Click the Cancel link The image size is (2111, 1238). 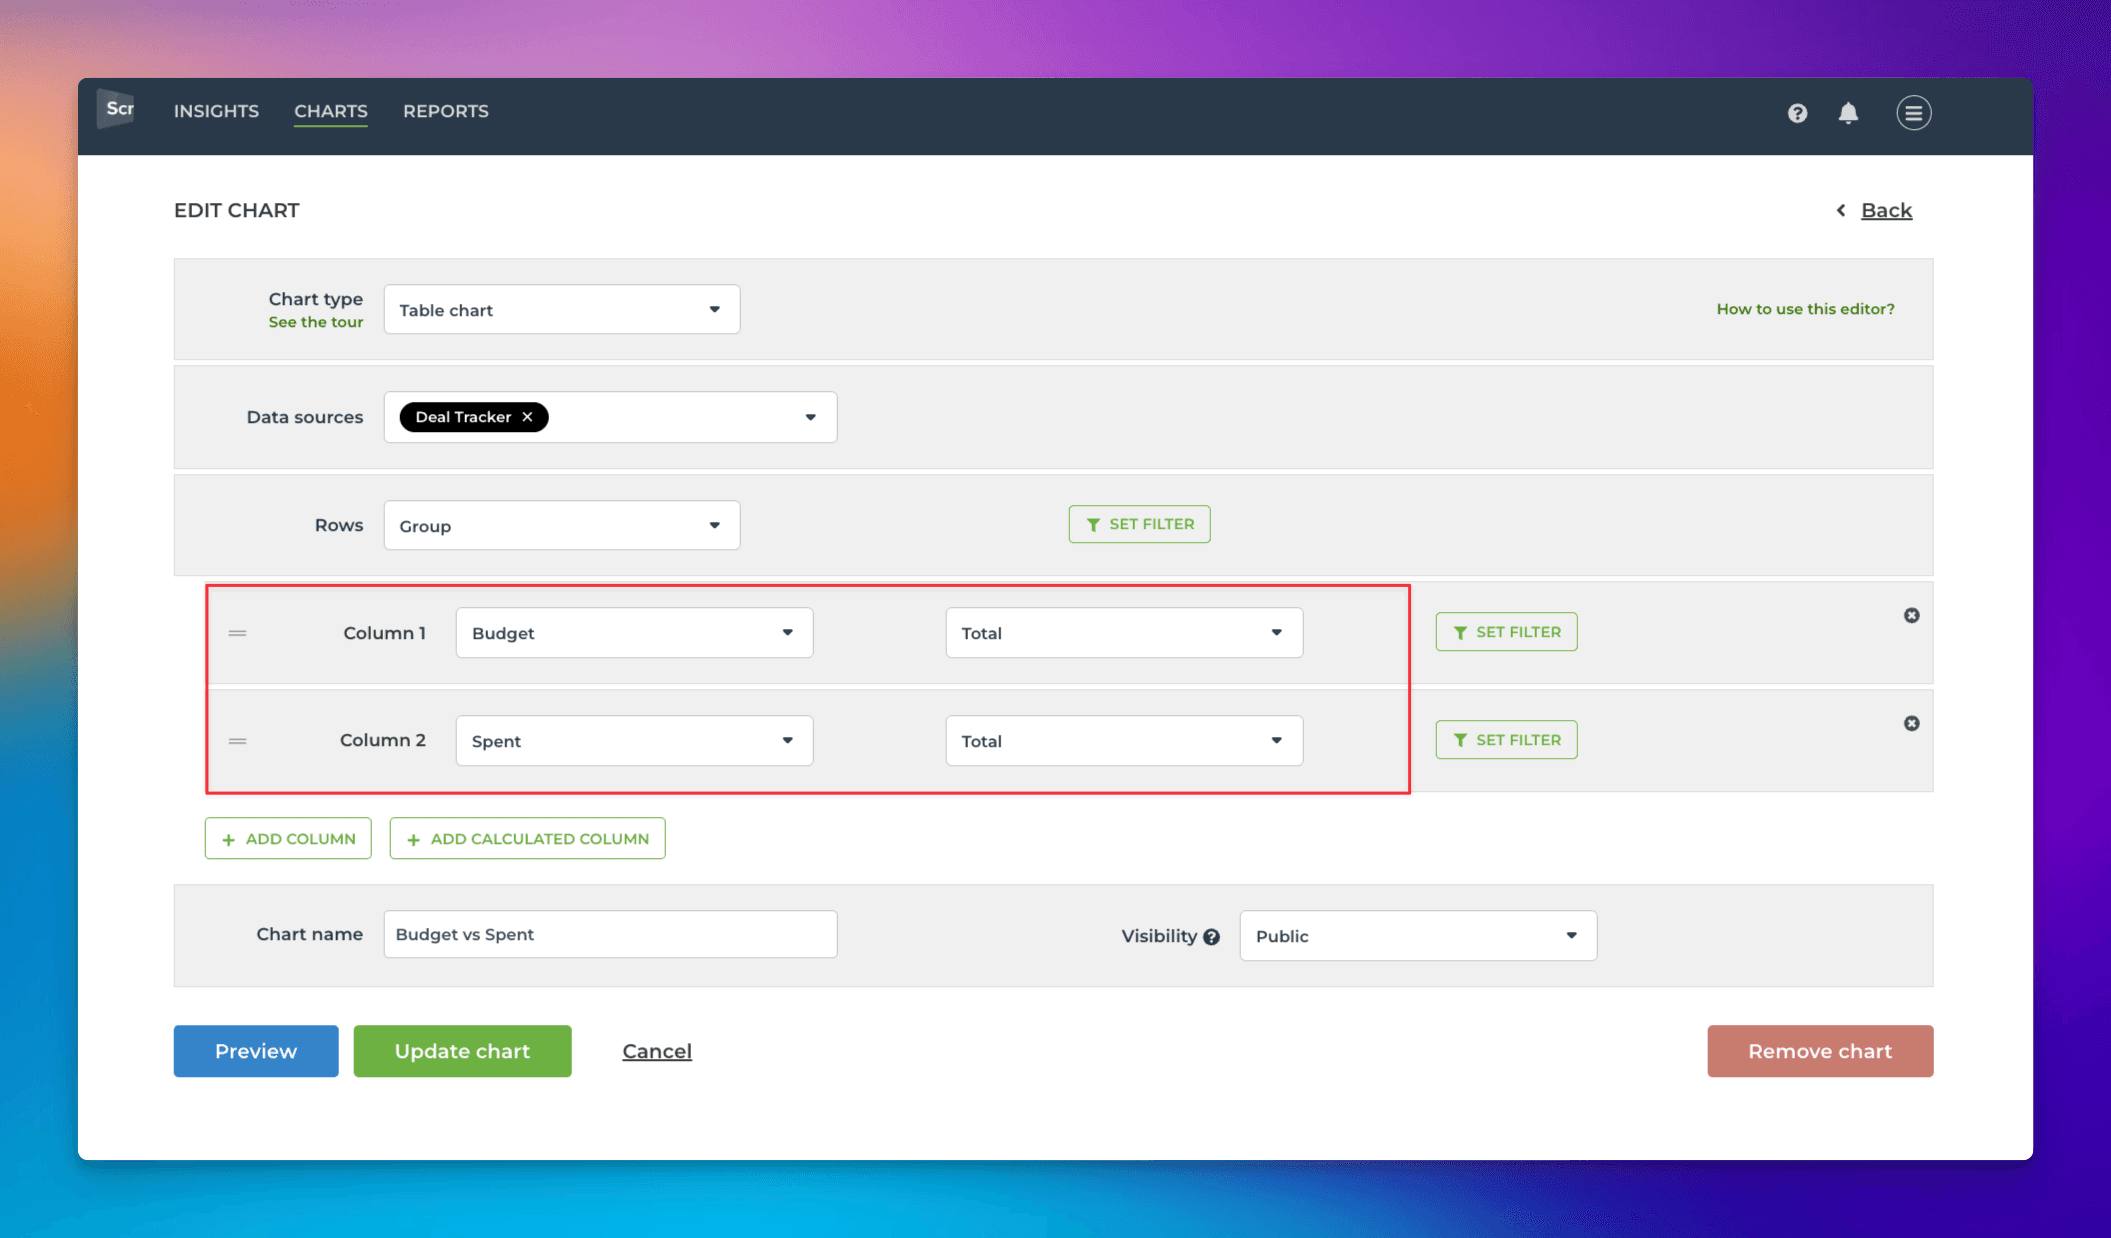657,1051
